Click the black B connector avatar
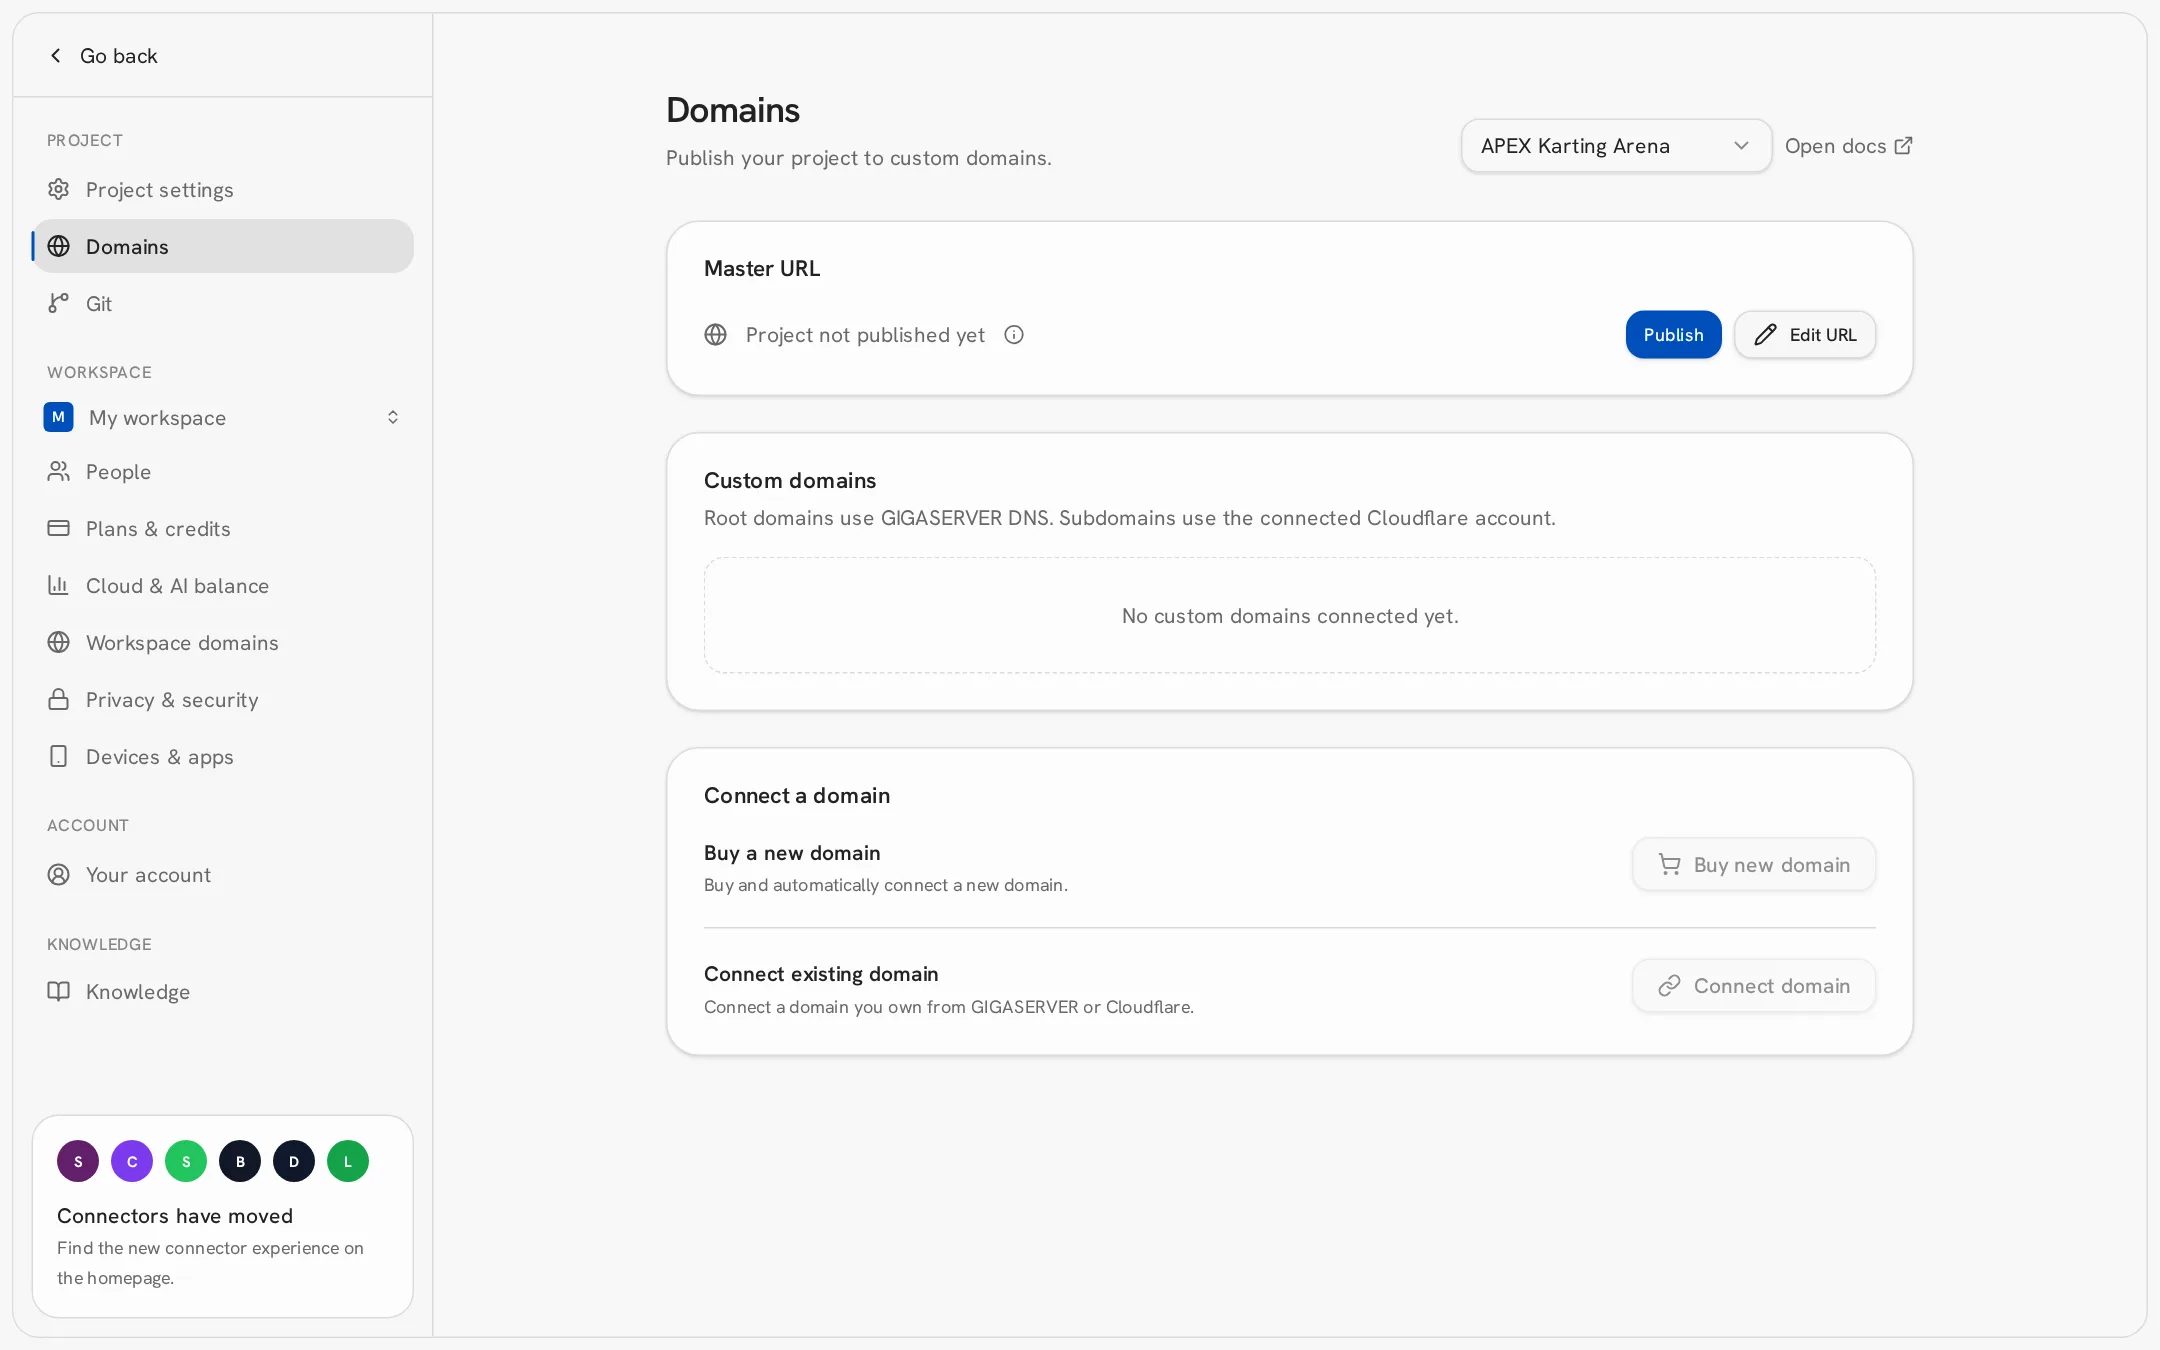This screenshot has height=1350, width=2160. click(x=240, y=1161)
